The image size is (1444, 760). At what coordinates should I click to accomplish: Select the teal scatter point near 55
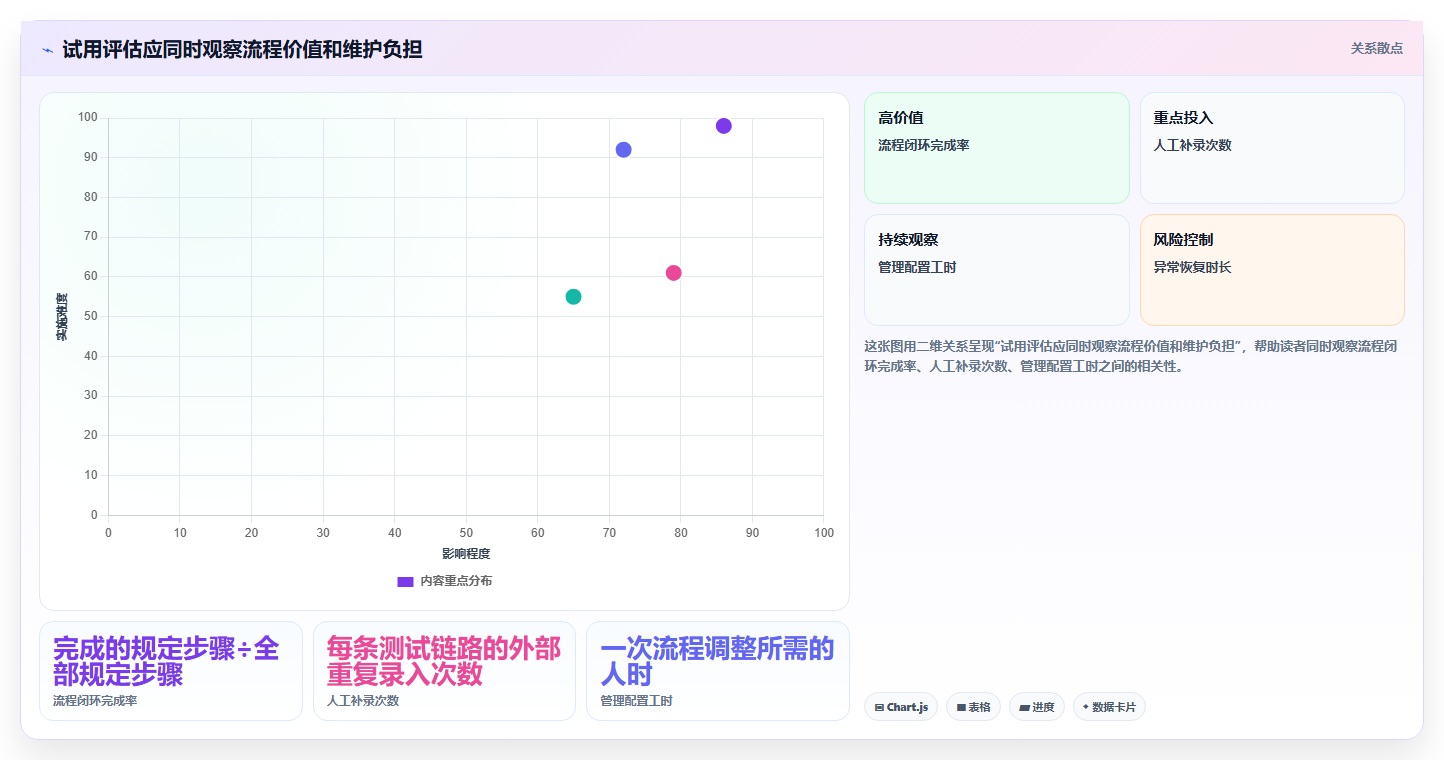click(573, 297)
